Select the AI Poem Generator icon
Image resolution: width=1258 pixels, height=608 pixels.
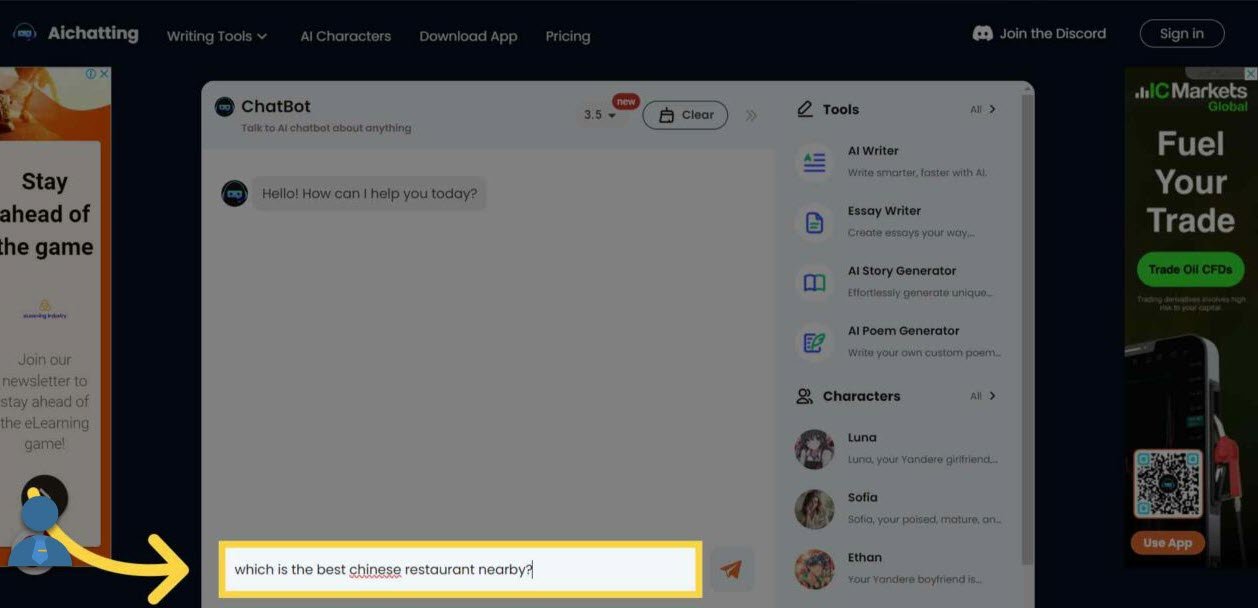click(x=814, y=343)
